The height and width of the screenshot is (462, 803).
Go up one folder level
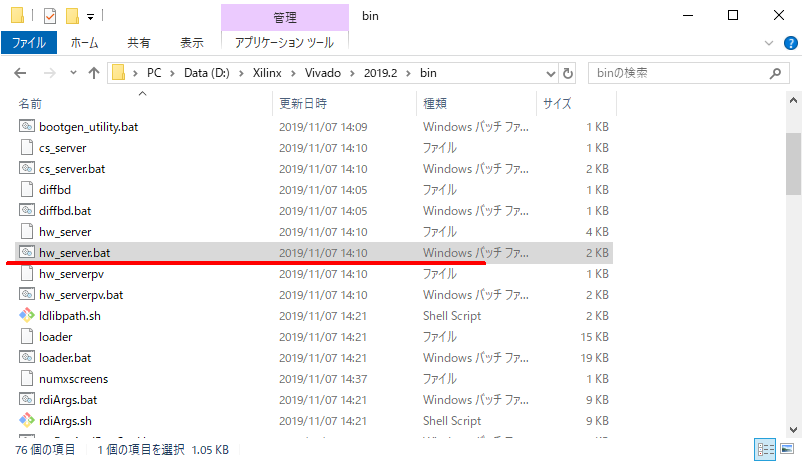94,73
